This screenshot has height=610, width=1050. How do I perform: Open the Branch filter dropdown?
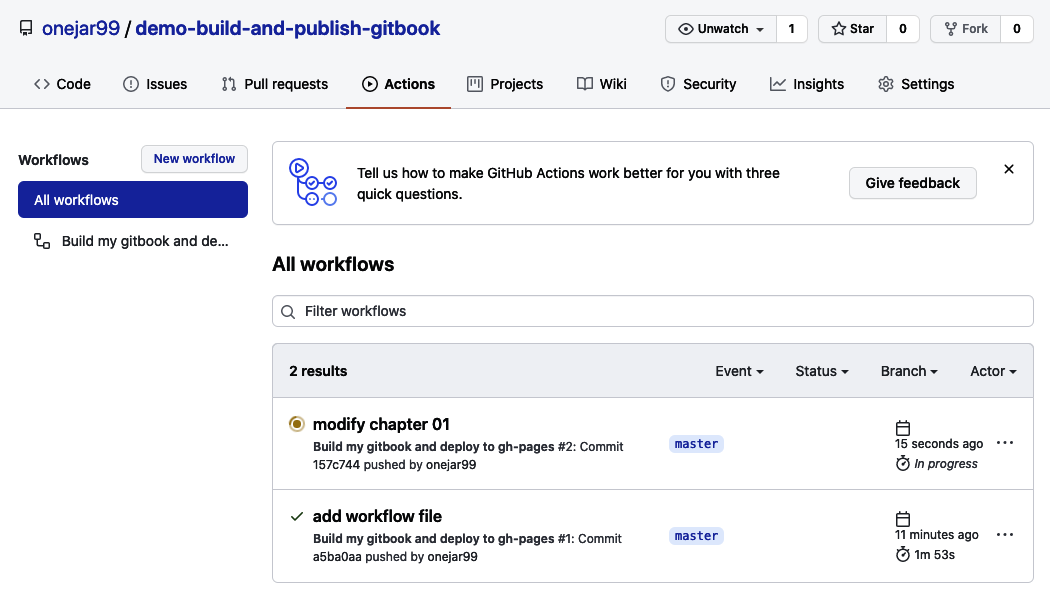point(909,371)
